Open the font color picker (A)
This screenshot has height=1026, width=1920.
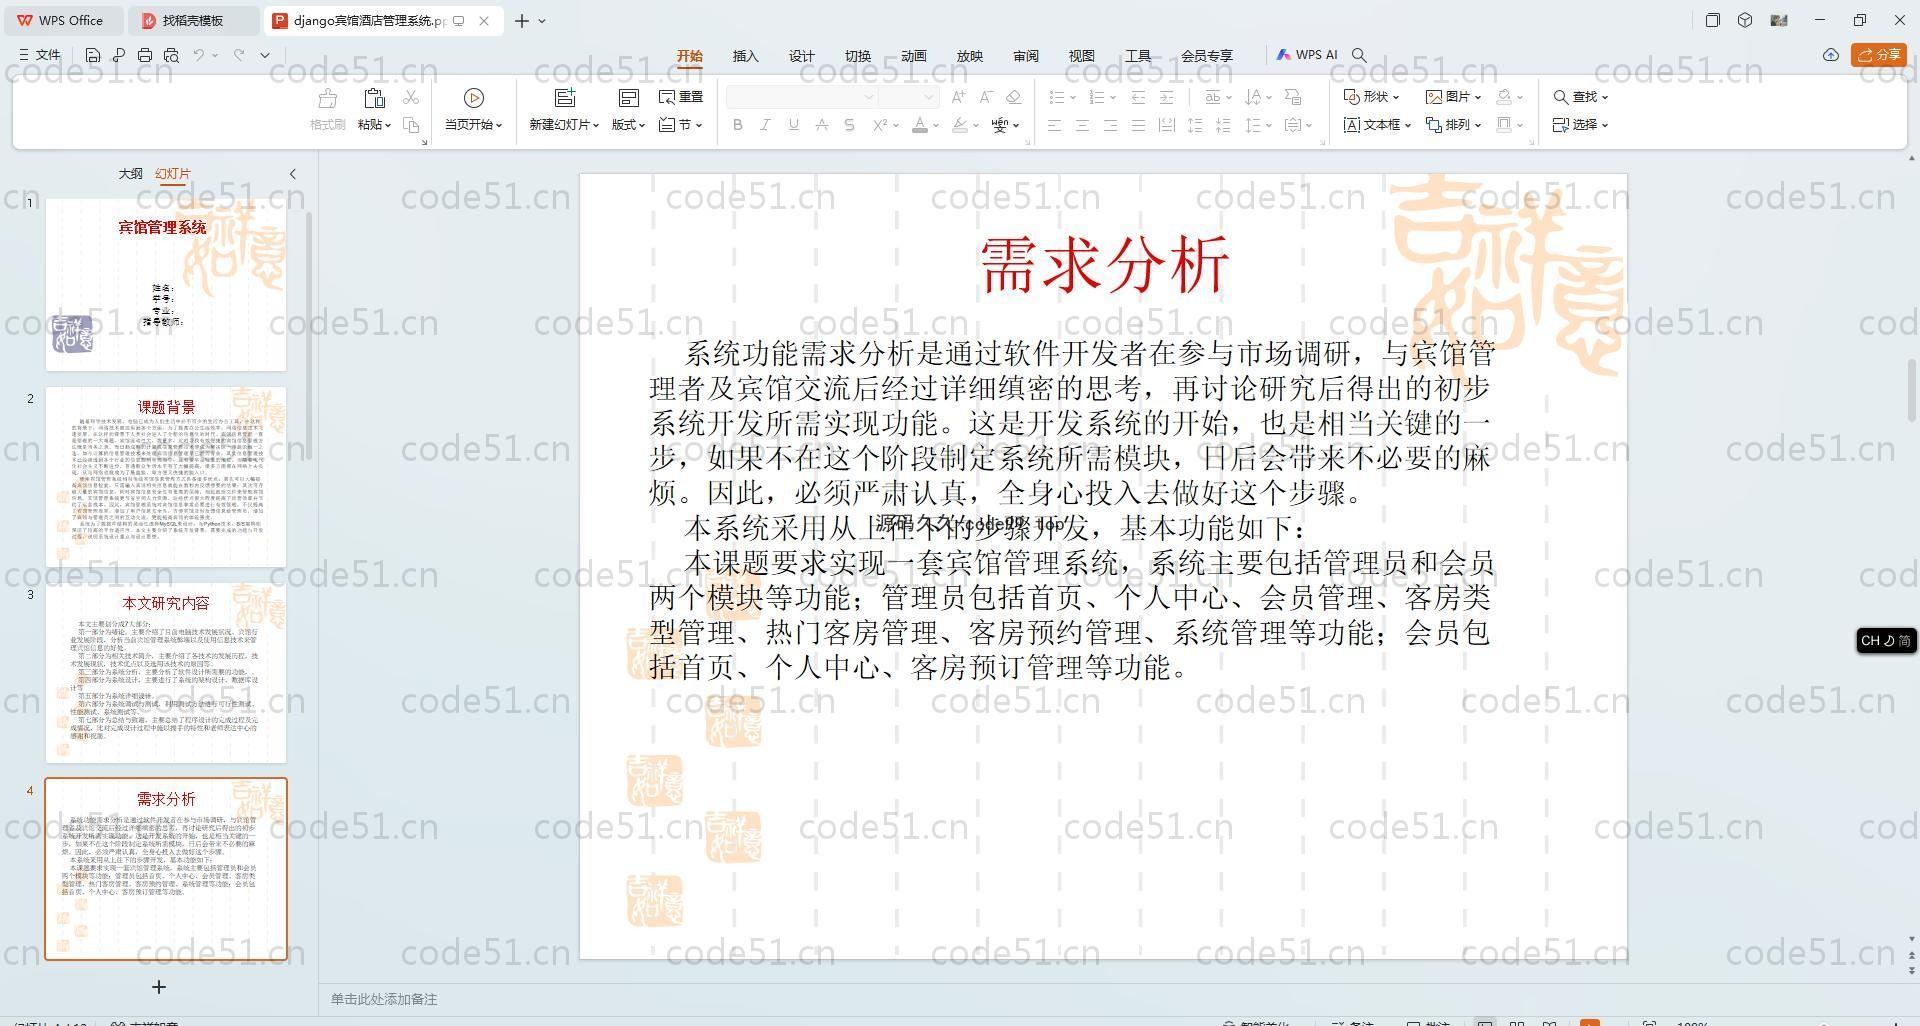tap(920, 125)
